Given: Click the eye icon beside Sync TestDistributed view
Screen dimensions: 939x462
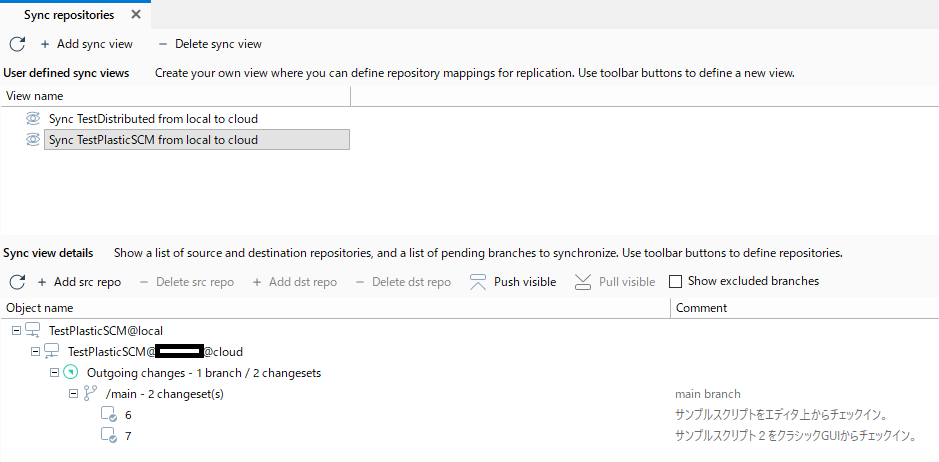Looking at the screenshot, I should click(x=33, y=119).
